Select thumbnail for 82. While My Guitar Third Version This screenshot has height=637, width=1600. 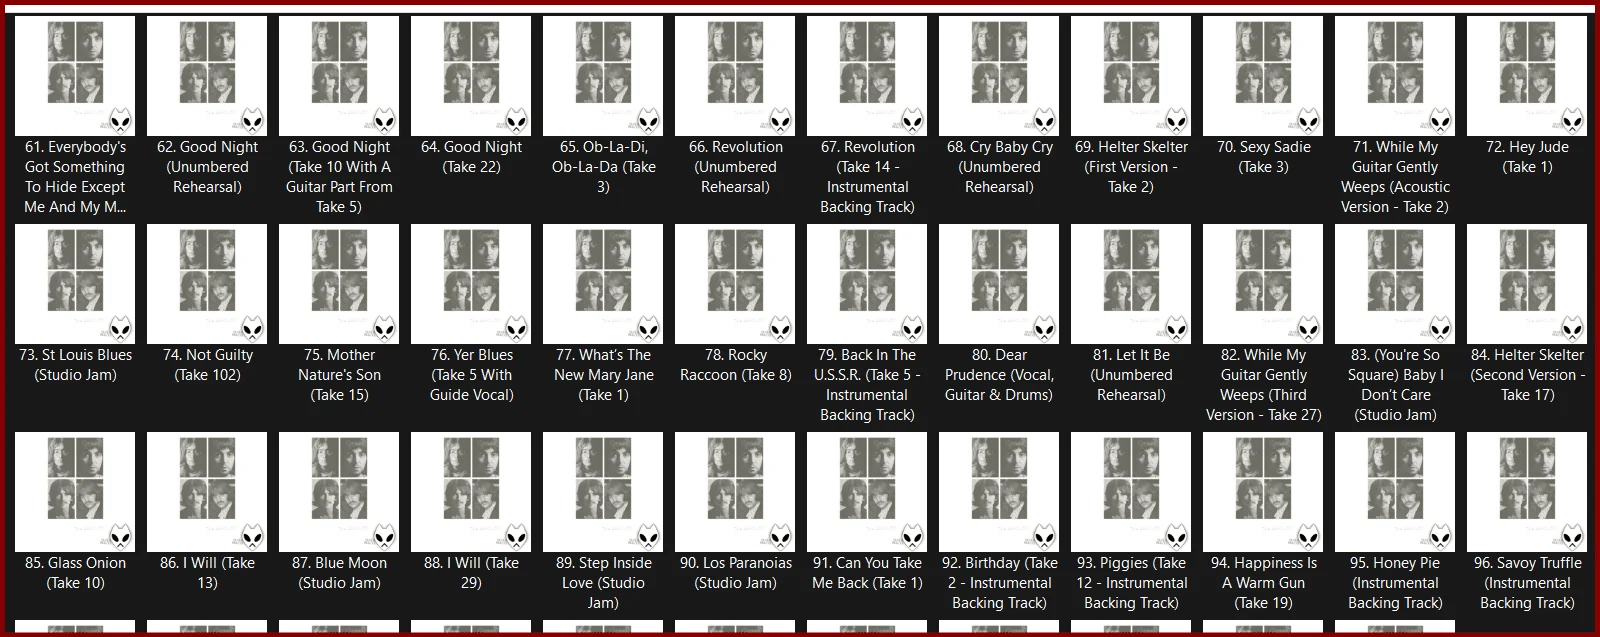pos(1263,284)
